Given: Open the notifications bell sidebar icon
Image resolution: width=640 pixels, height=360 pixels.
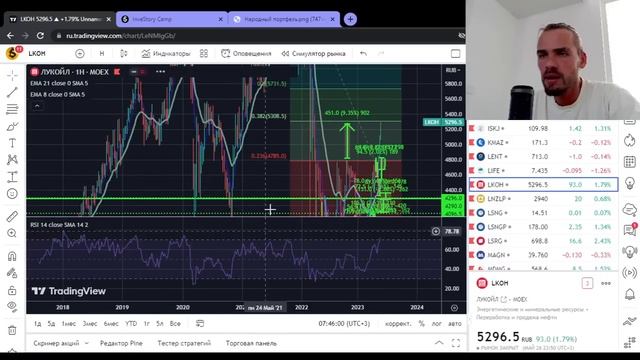Looking at the screenshot, I should 629,294.
